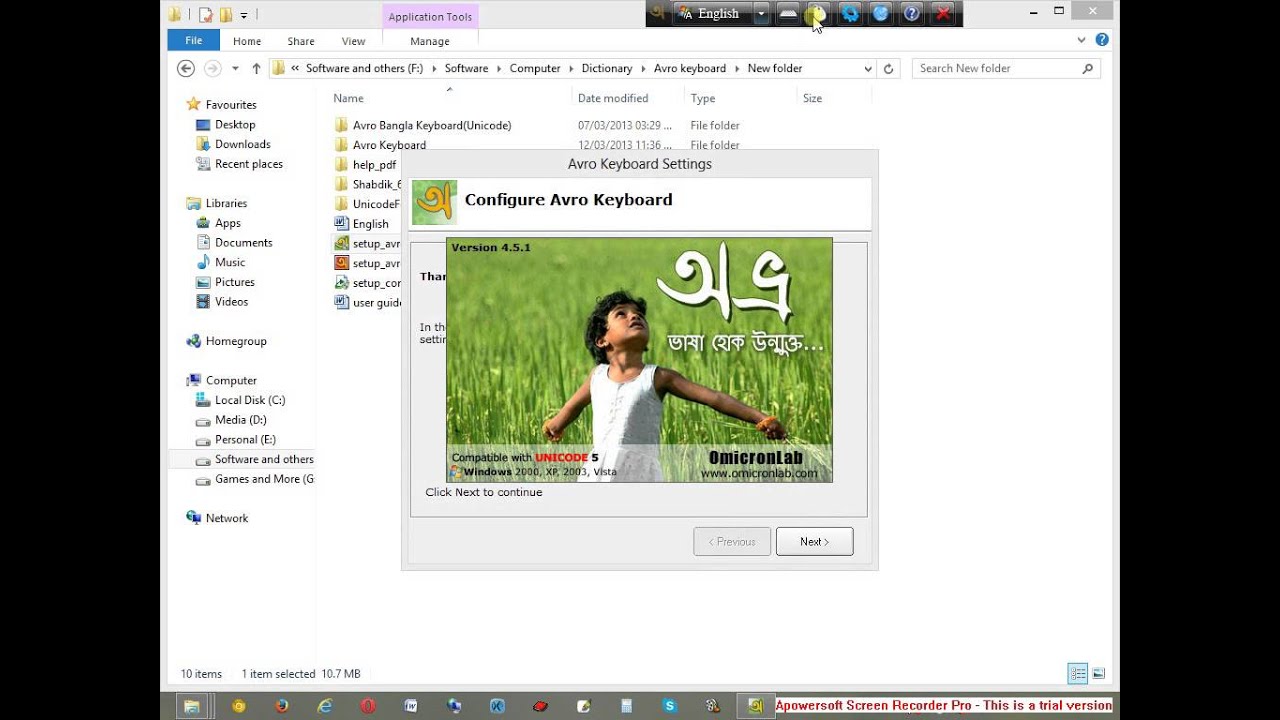Open Skype from the taskbar
This screenshot has width=1280, height=720.
pos(670,706)
